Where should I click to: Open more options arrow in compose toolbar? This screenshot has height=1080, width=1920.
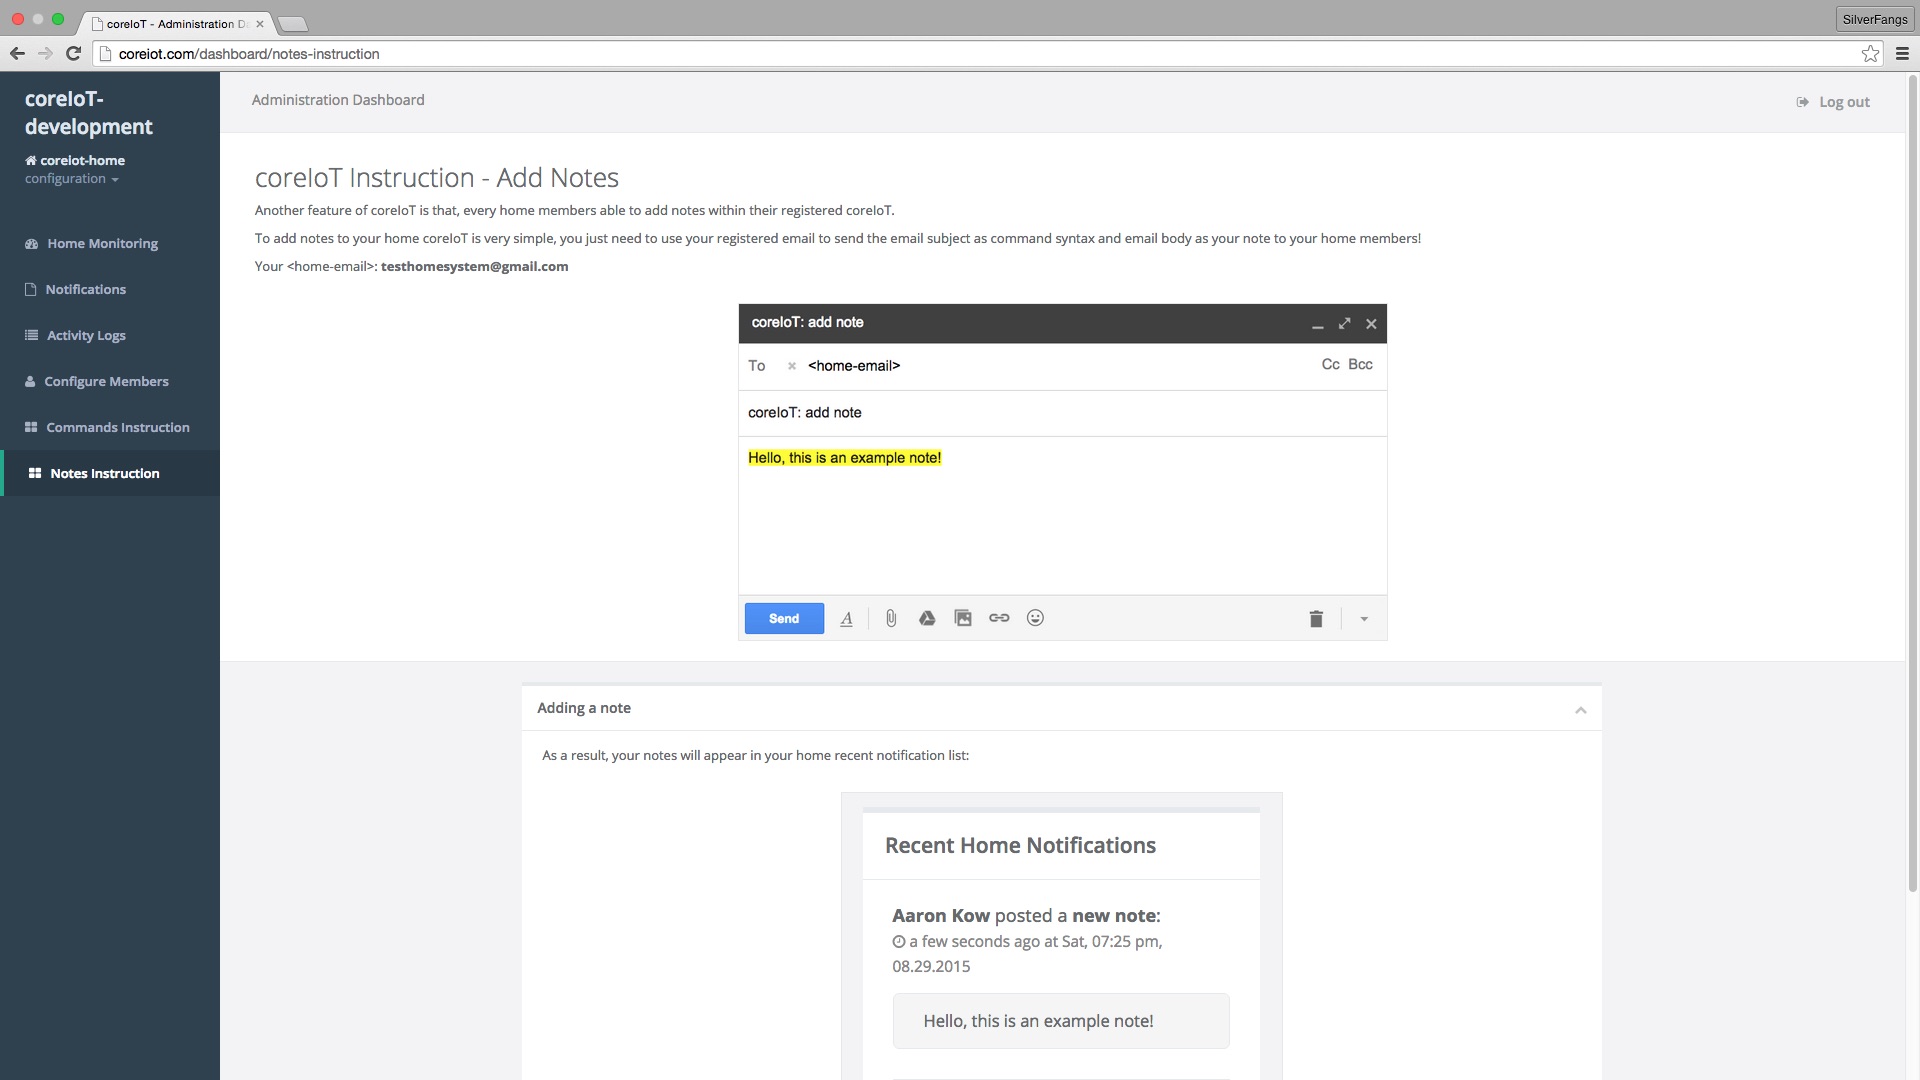click(1364, 619)
